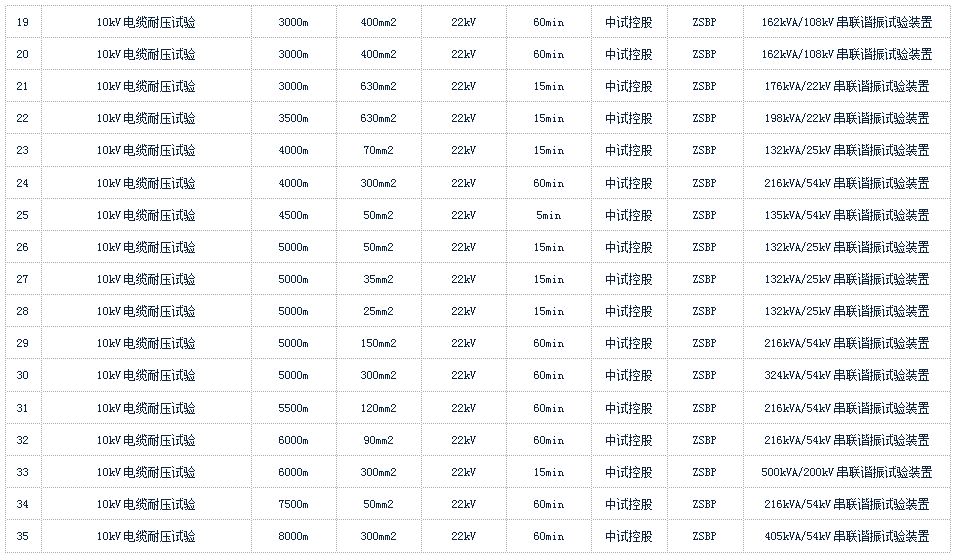Click the 150mm2 cross-section cell
Viewport: 956px width, 557px height.
(x=378, y=343)
